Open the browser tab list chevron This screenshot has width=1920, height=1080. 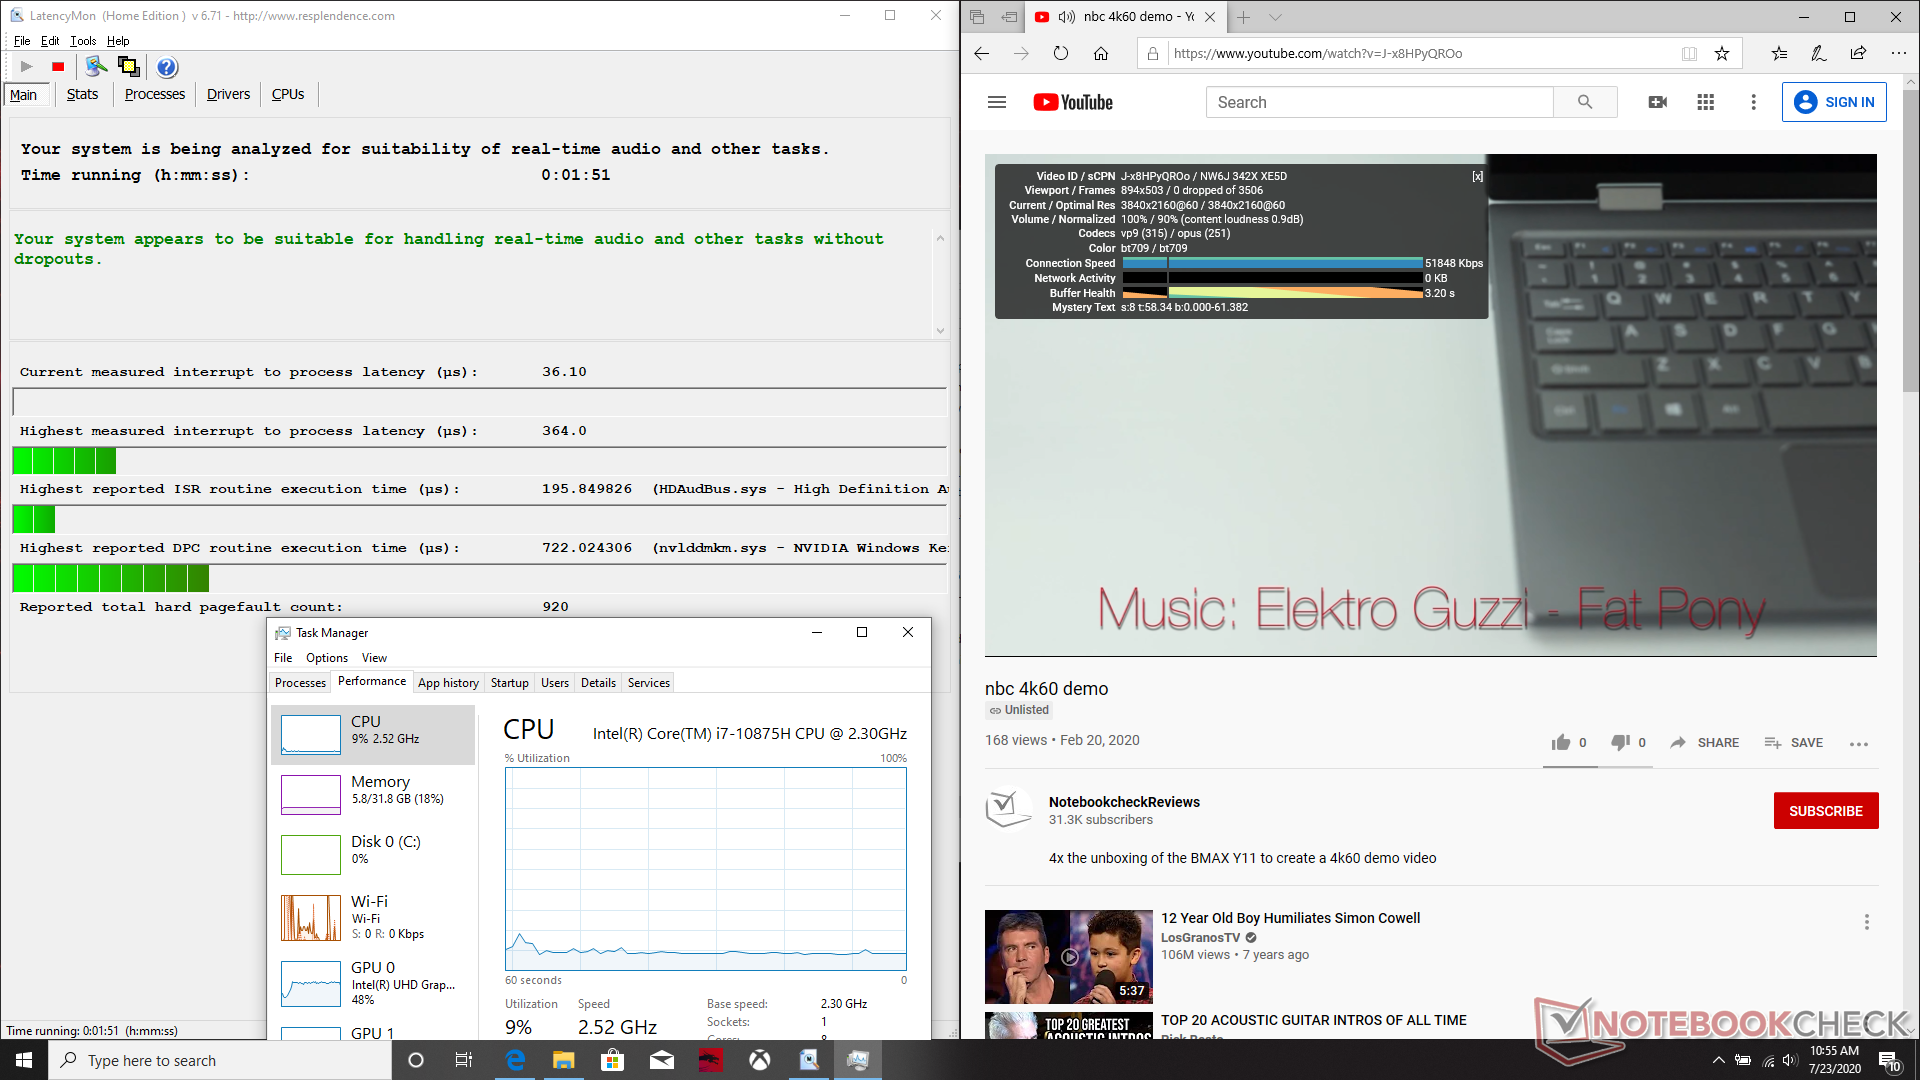(x=1275, y=17)
